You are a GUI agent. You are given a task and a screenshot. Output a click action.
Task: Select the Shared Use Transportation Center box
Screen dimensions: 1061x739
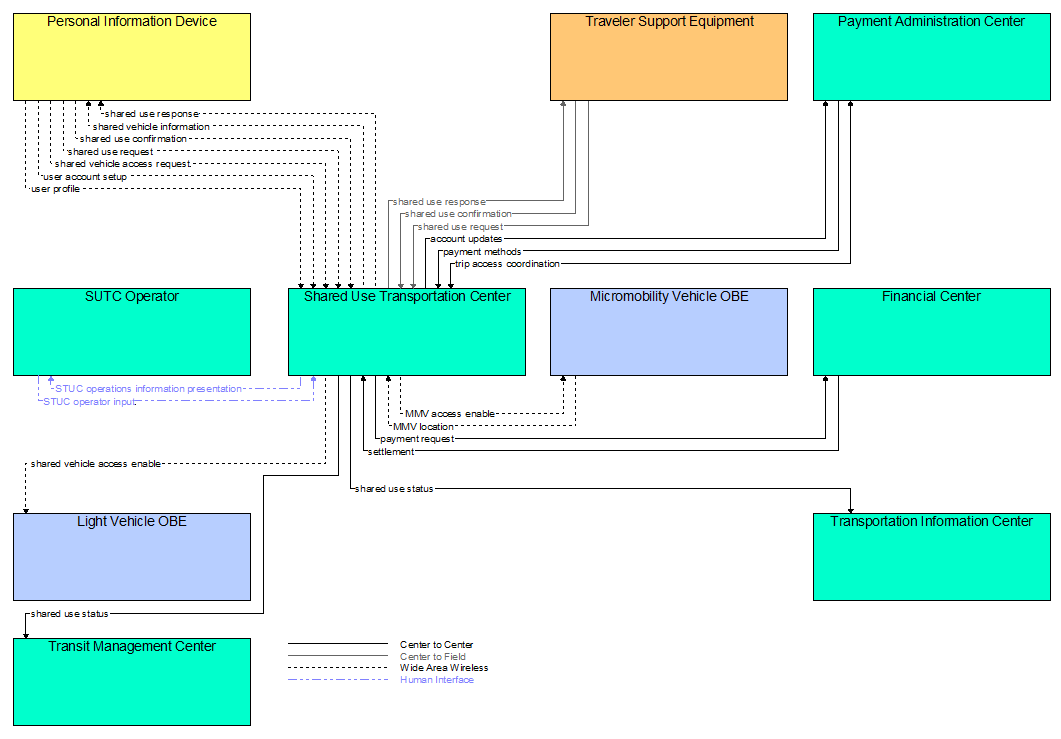coord(406,332)
